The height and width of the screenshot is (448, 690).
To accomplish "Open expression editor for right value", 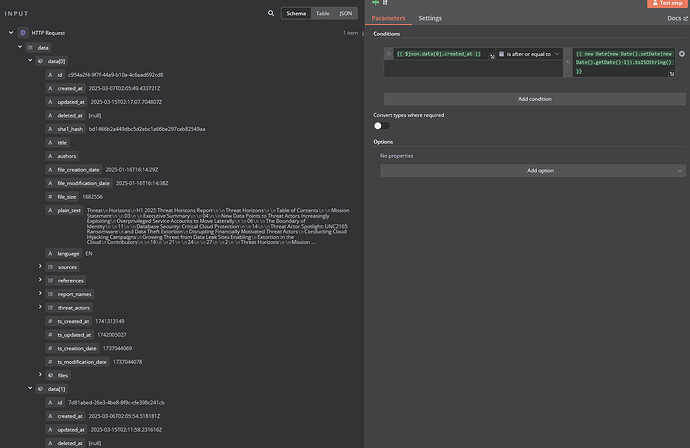I will (672, 73).
